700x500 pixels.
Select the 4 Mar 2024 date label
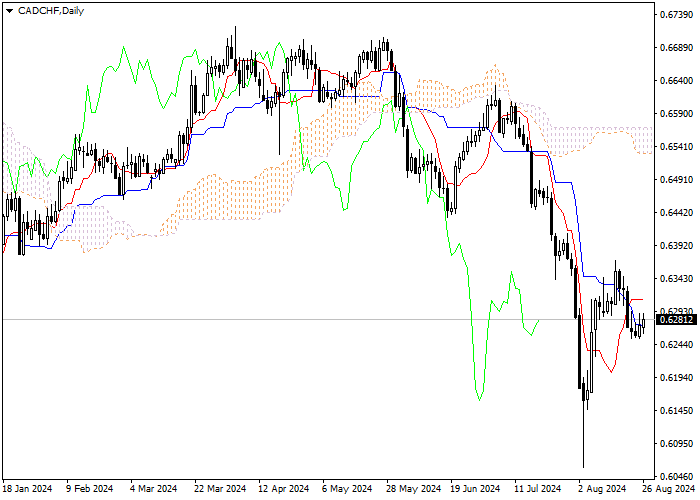pos(154,489)
